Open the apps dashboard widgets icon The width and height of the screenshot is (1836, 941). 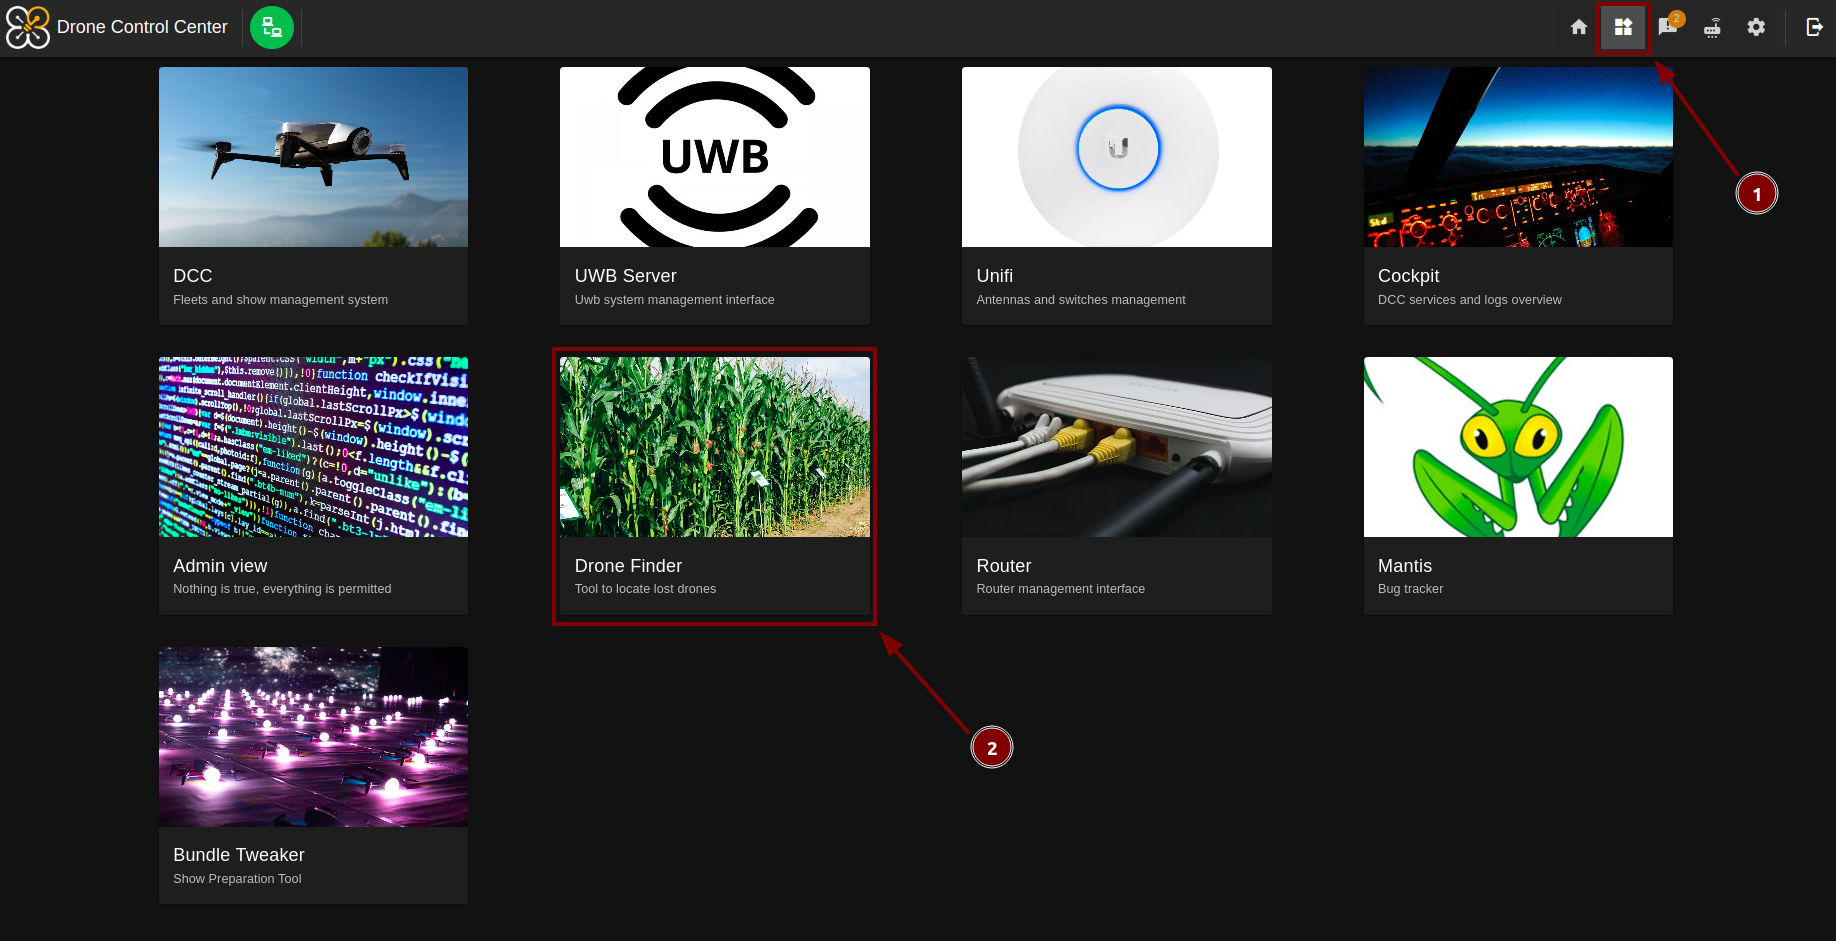tap(1622, 27)
